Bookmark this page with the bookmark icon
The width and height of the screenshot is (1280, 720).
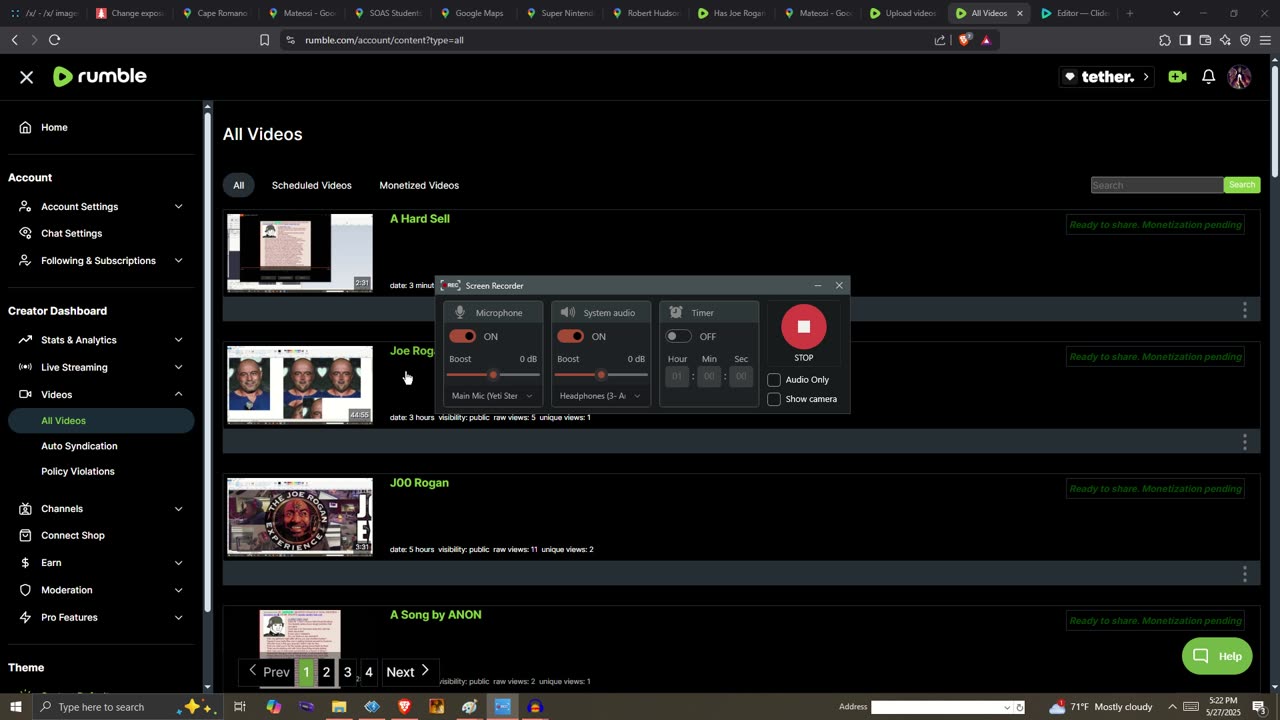[265, 40]
